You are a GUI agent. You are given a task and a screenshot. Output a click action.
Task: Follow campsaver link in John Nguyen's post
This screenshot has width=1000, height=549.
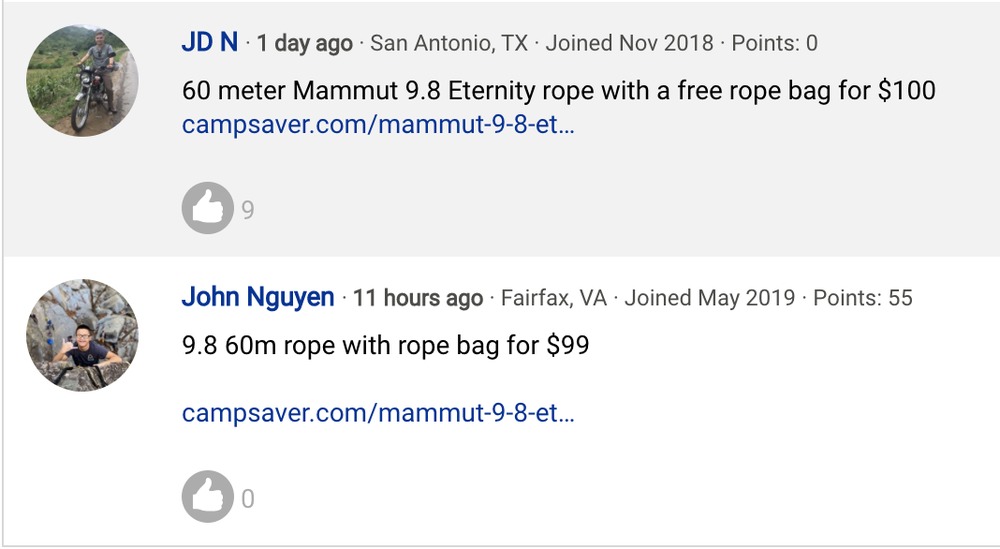tap(378, 412)
